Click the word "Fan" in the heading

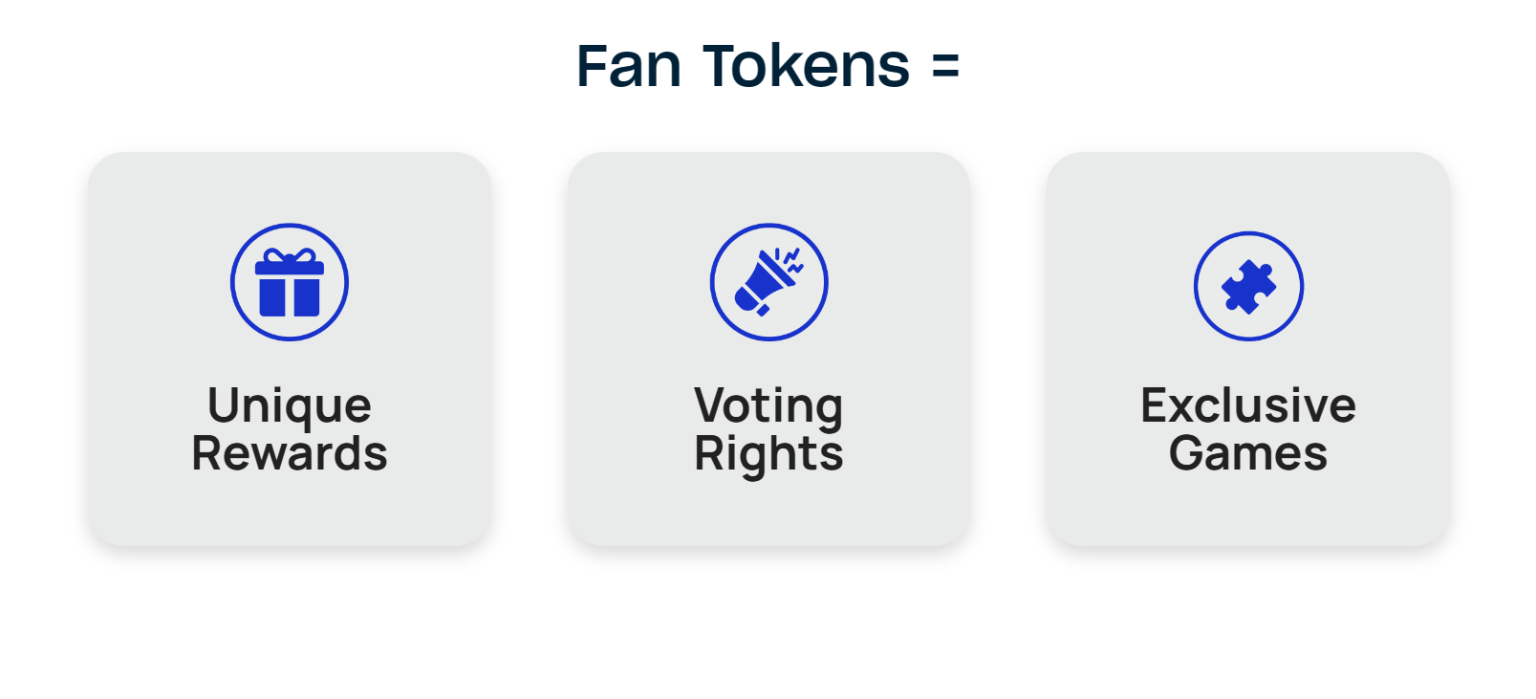point(628,66)
